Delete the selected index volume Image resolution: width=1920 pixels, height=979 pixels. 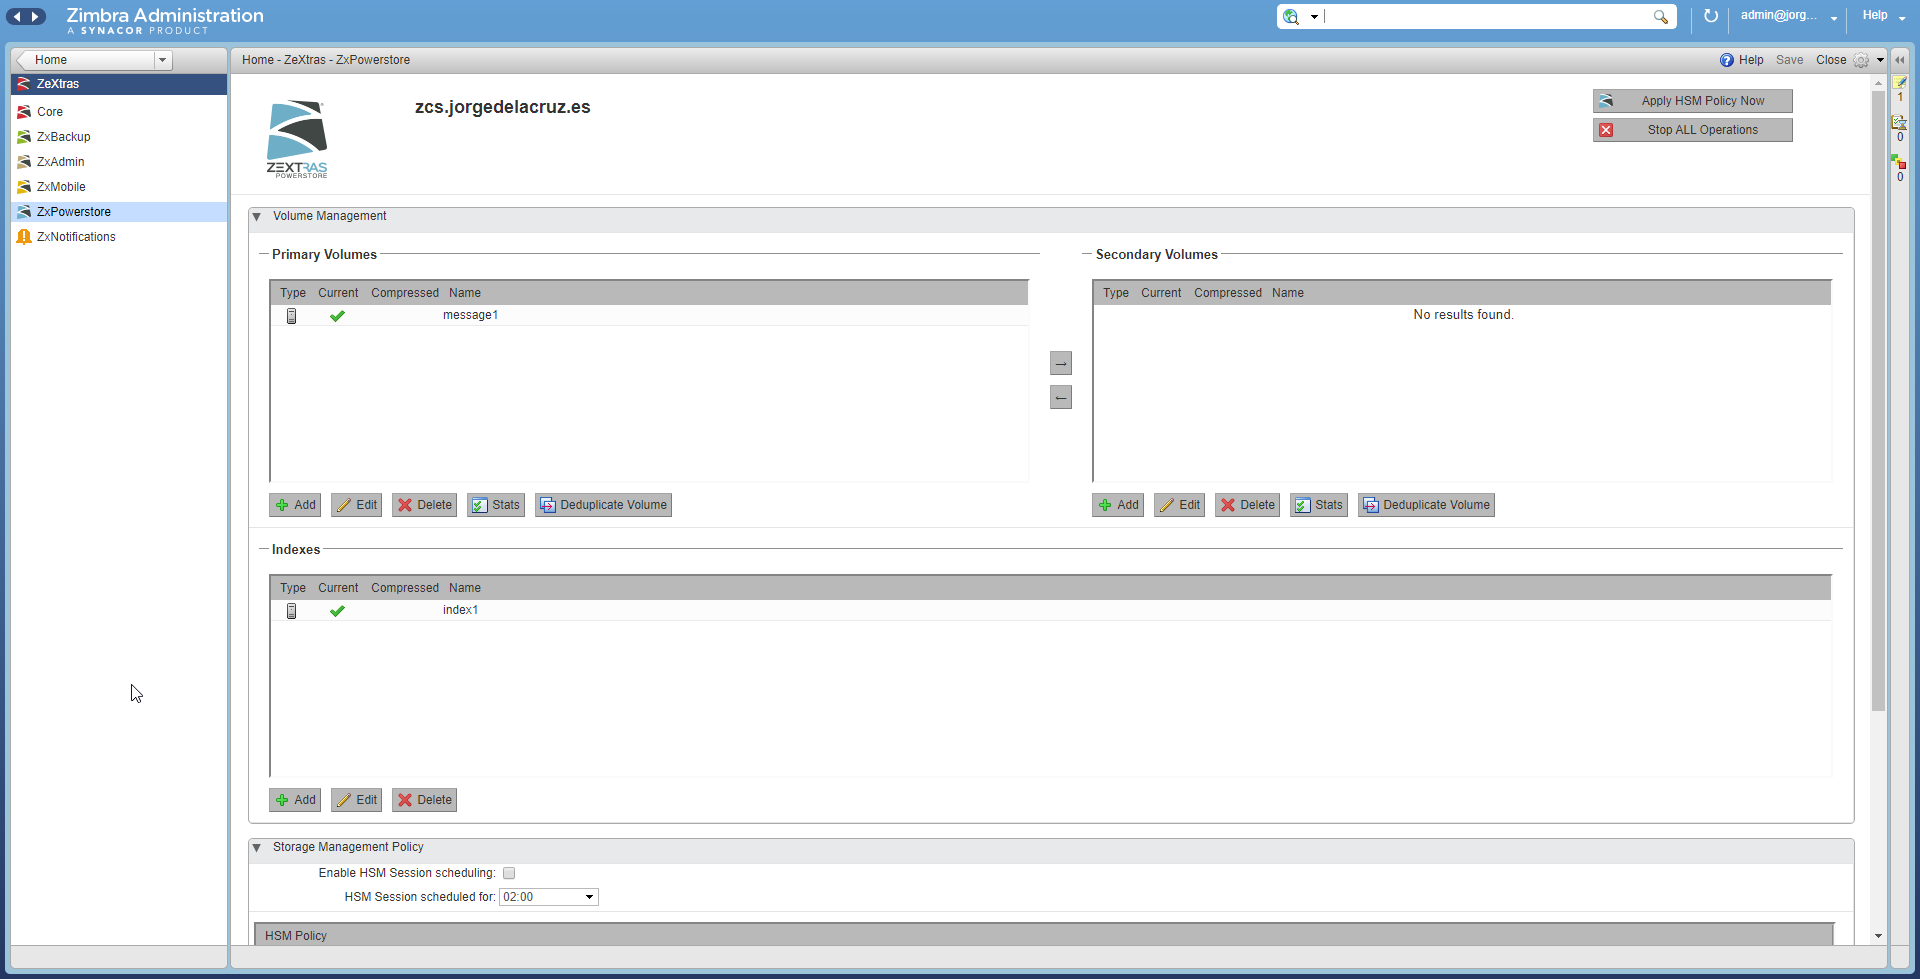tap(425, 800)
